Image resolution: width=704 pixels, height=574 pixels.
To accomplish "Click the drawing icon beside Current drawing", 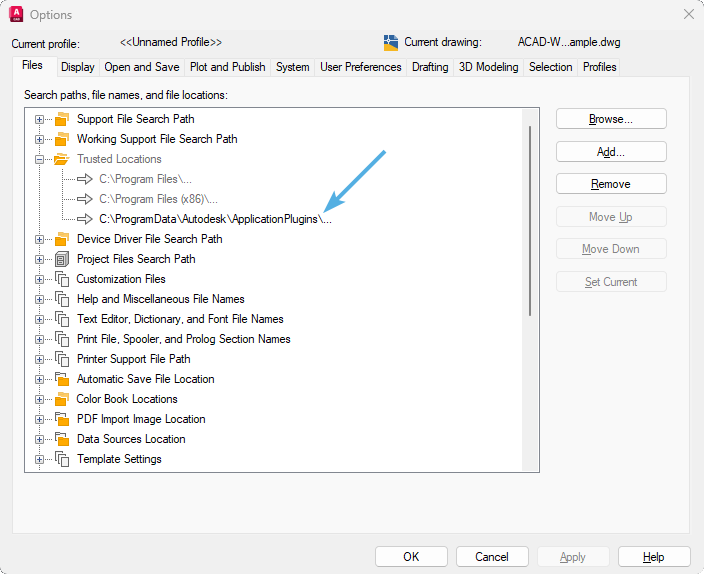I will coord(391,43).
